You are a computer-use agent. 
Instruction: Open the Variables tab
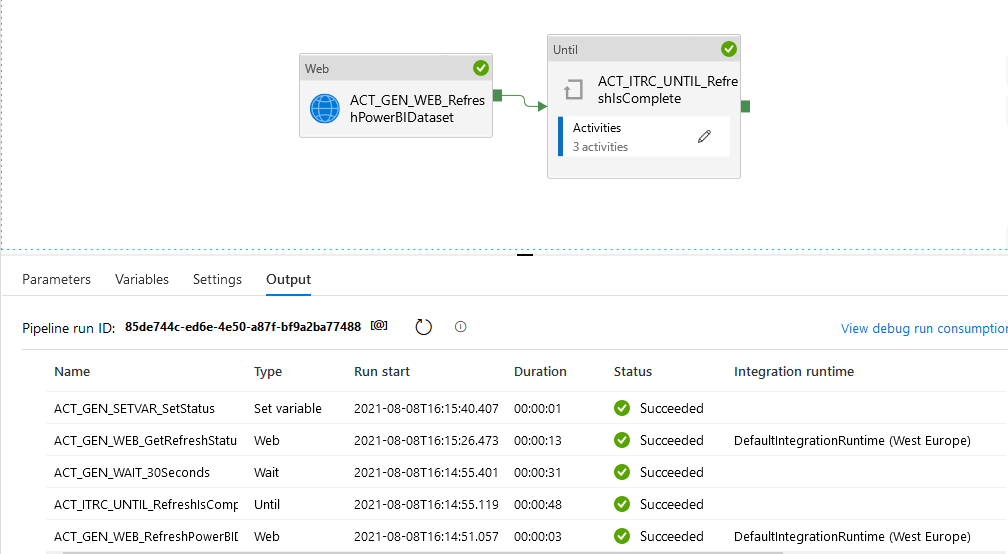click(142, 280)
